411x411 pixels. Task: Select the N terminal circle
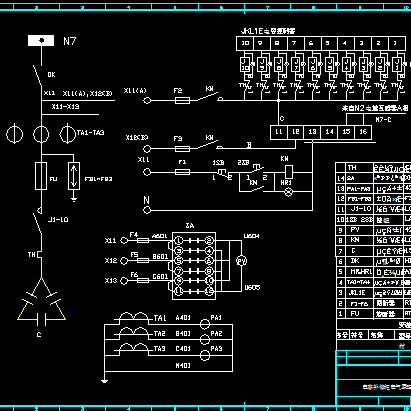coord(147,210)
